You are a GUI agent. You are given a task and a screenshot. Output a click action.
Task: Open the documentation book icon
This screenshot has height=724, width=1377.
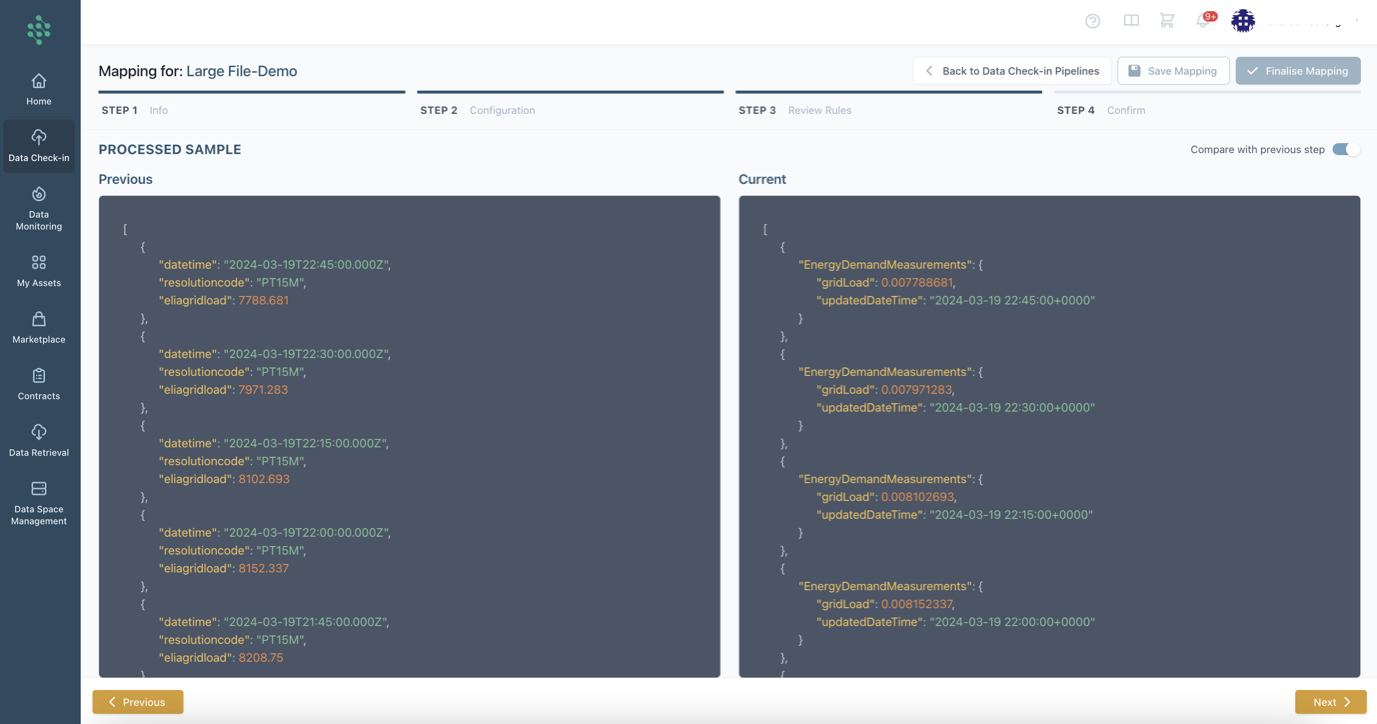(1131, 21)
